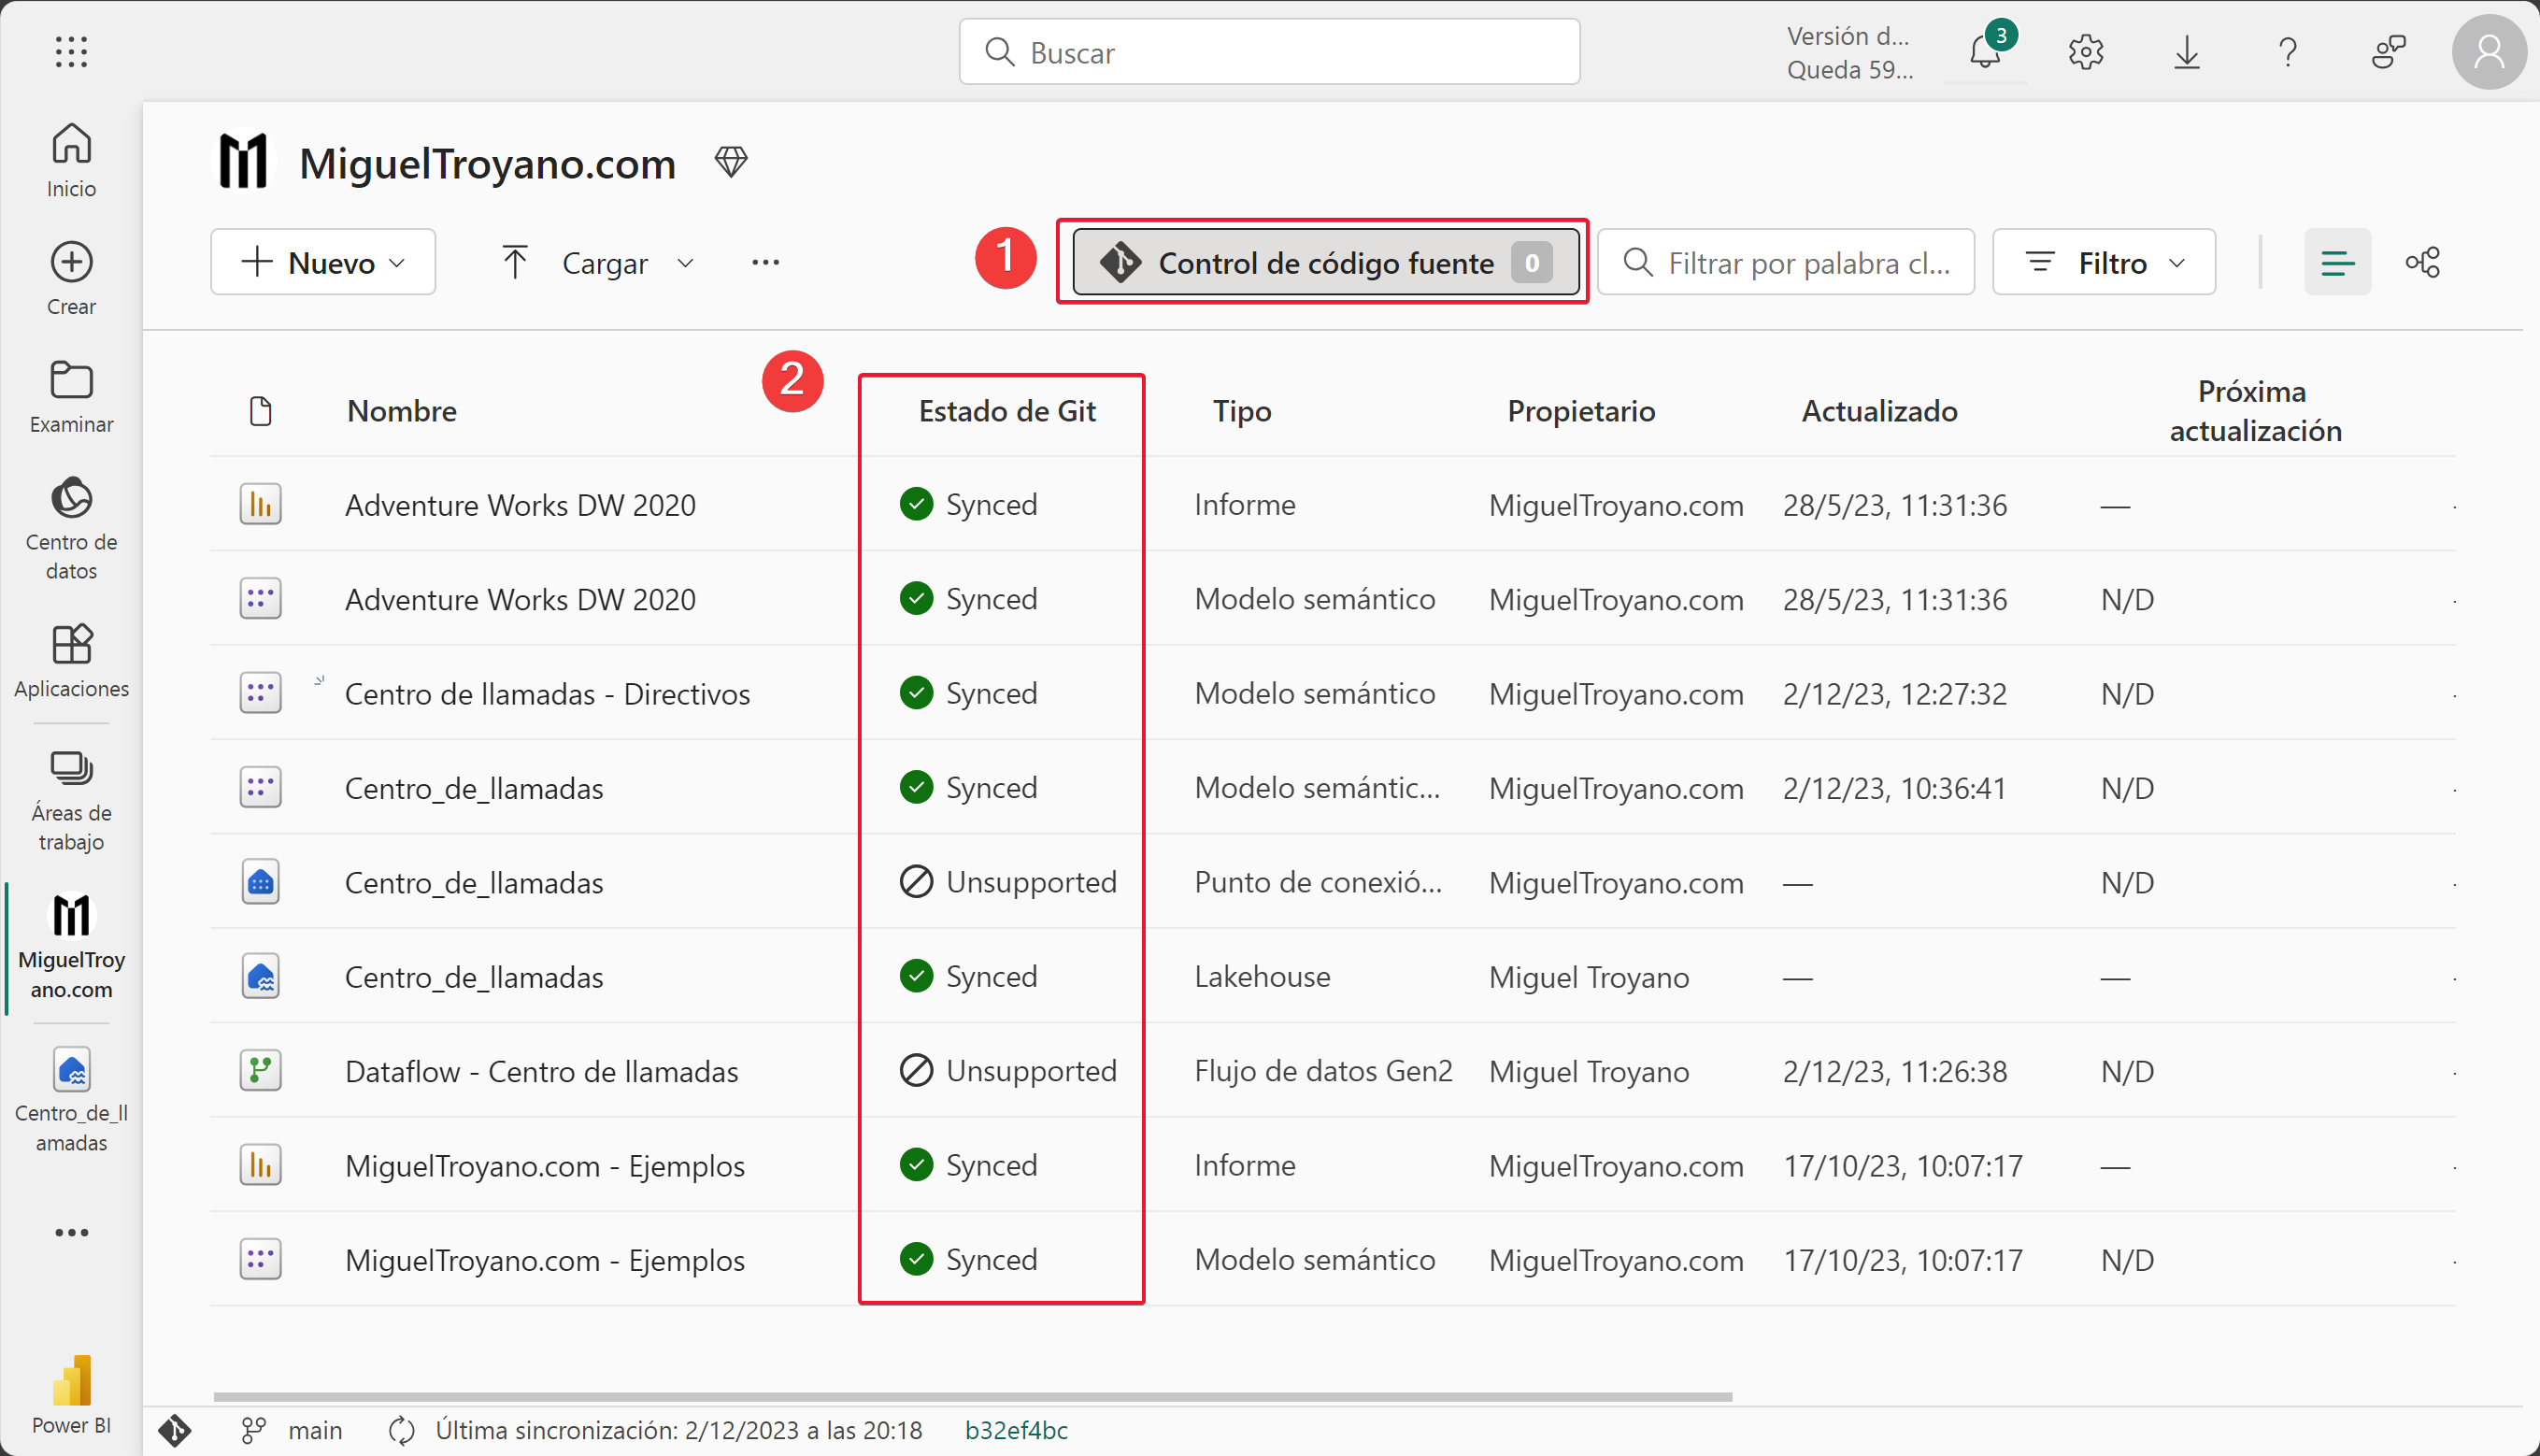Sort by Propietario column header
This screenshot has height=1456, width=2540.
(1581, 411)
